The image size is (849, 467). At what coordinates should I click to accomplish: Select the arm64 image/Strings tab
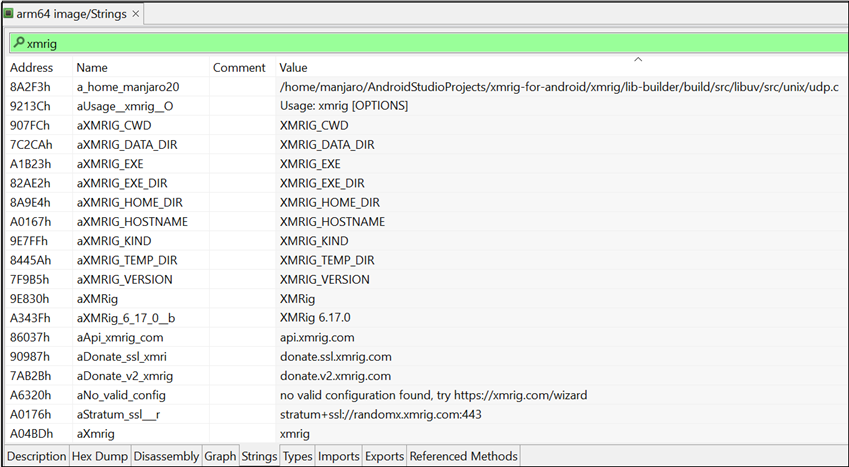point(73,14)
